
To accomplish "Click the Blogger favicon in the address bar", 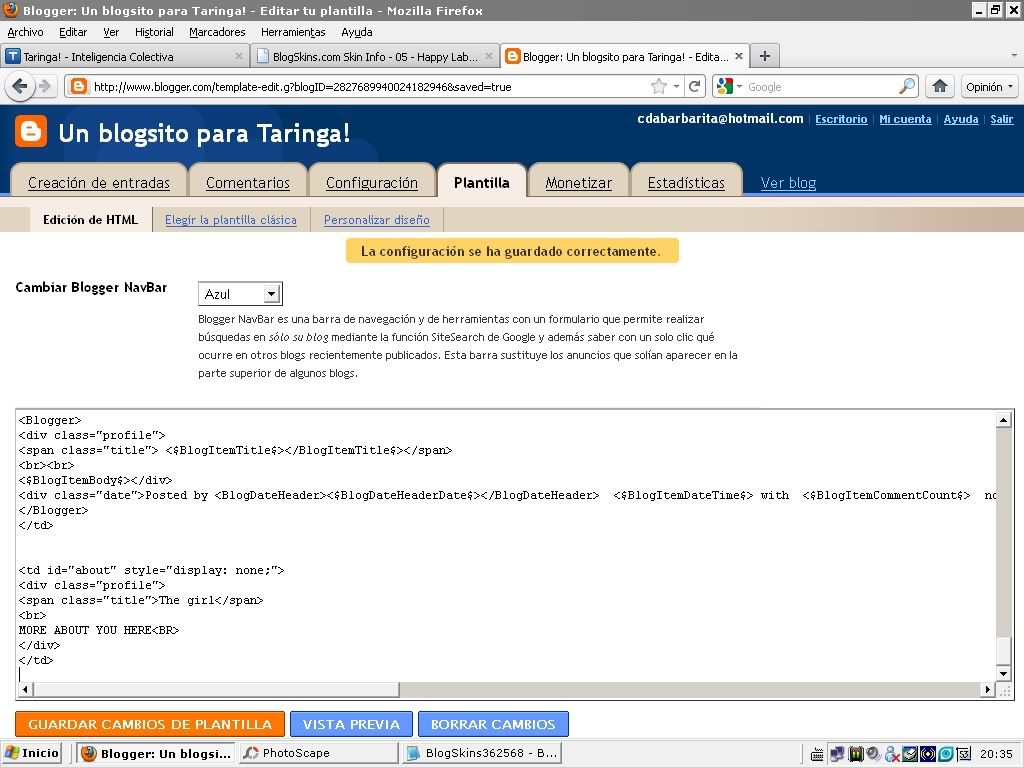I will 78,86.
